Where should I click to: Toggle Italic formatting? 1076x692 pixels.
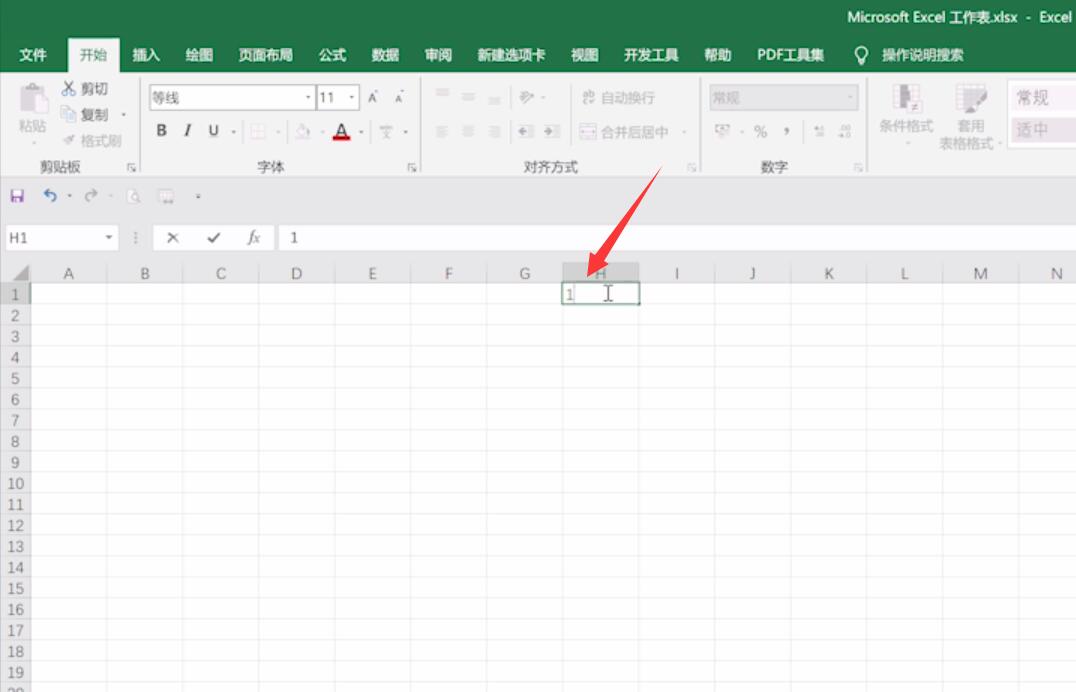[187, 130]
